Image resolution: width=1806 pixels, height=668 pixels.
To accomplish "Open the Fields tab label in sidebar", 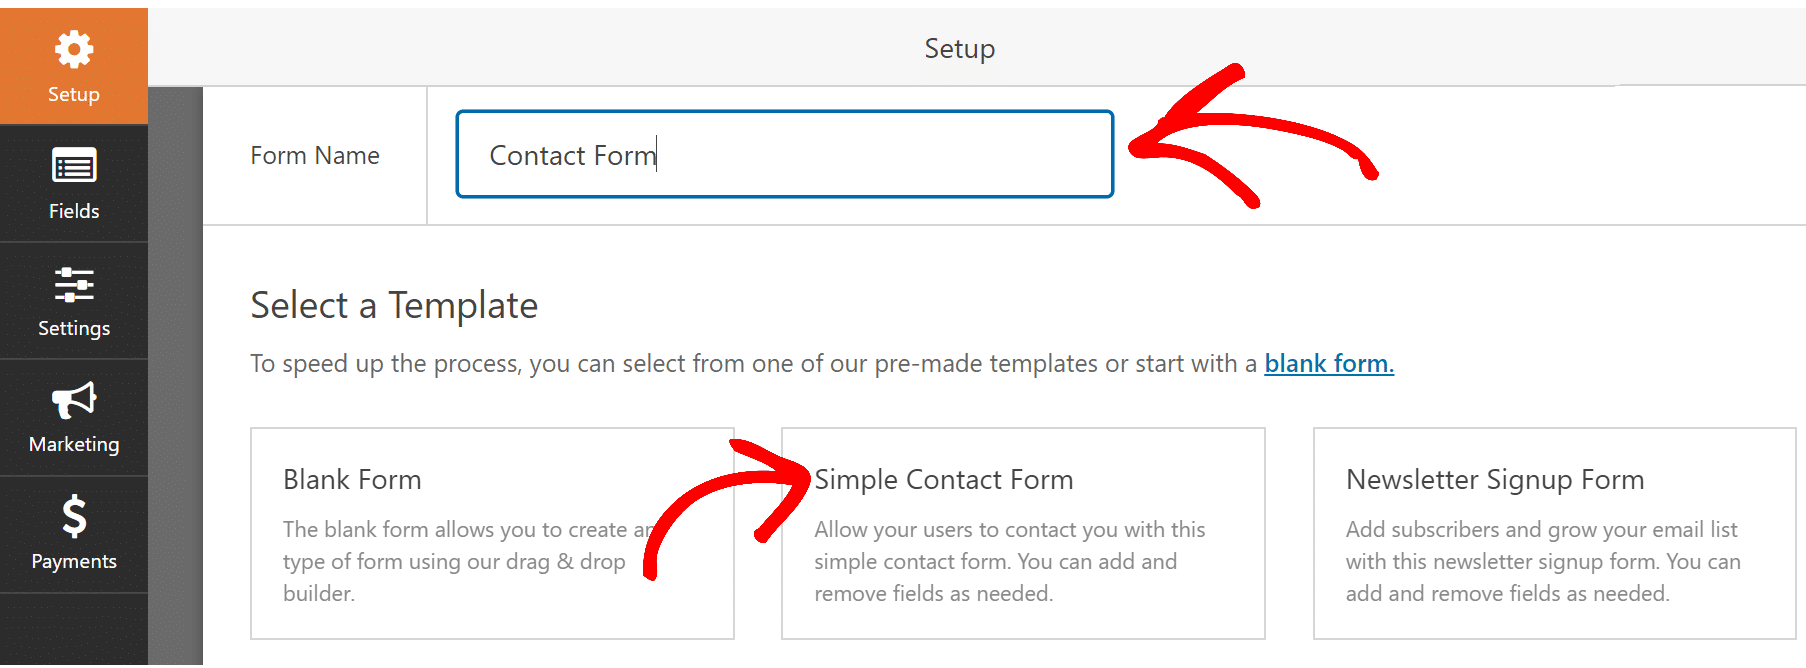I will (74, 211).
